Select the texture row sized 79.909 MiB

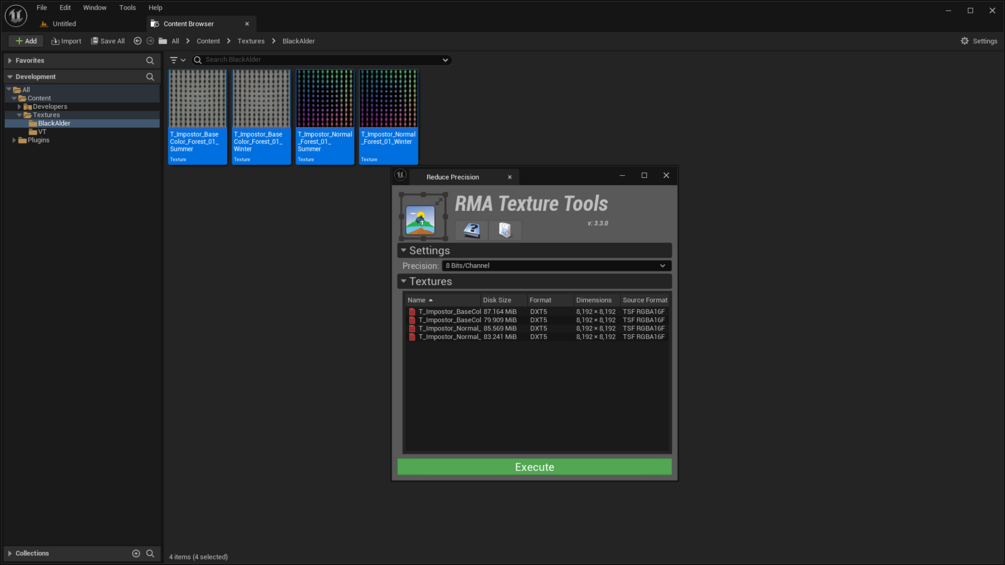(x=536, y=320)
